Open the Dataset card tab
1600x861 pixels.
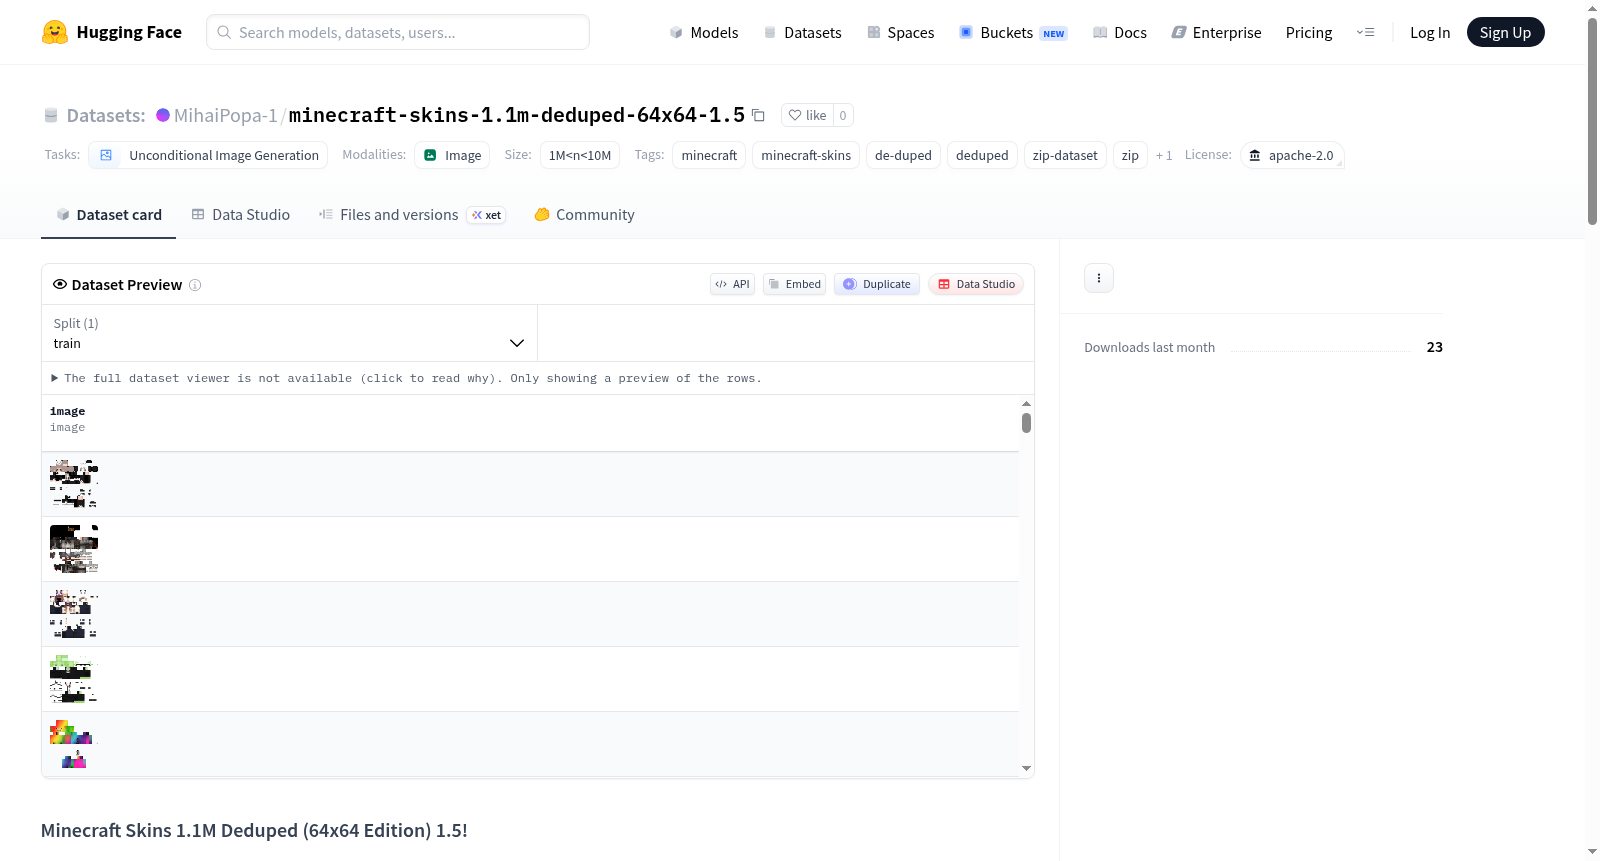[108, 215]
